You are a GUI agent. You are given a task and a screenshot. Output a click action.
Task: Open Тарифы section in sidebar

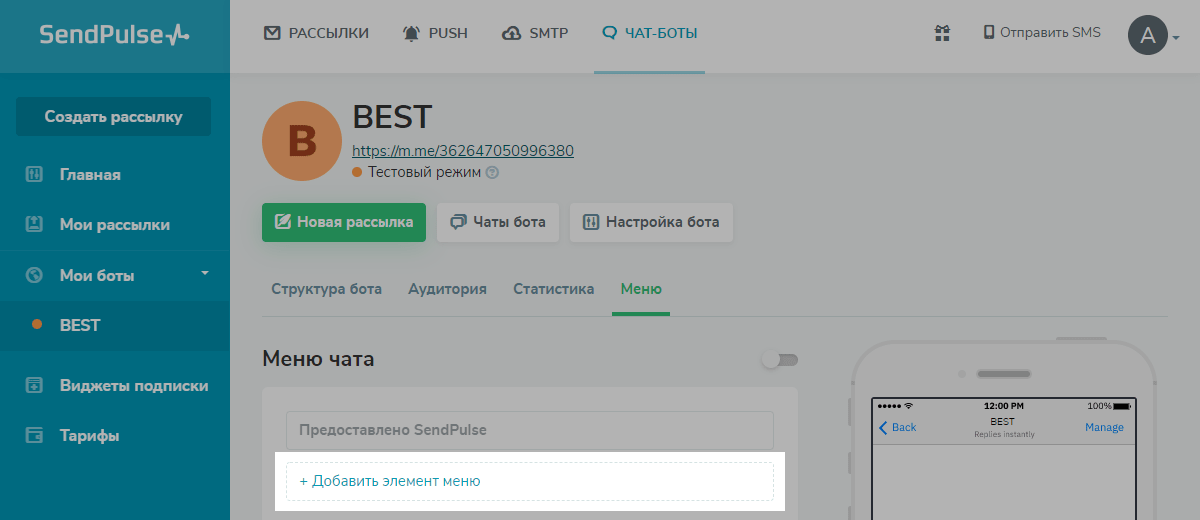(x=89, y=436)
